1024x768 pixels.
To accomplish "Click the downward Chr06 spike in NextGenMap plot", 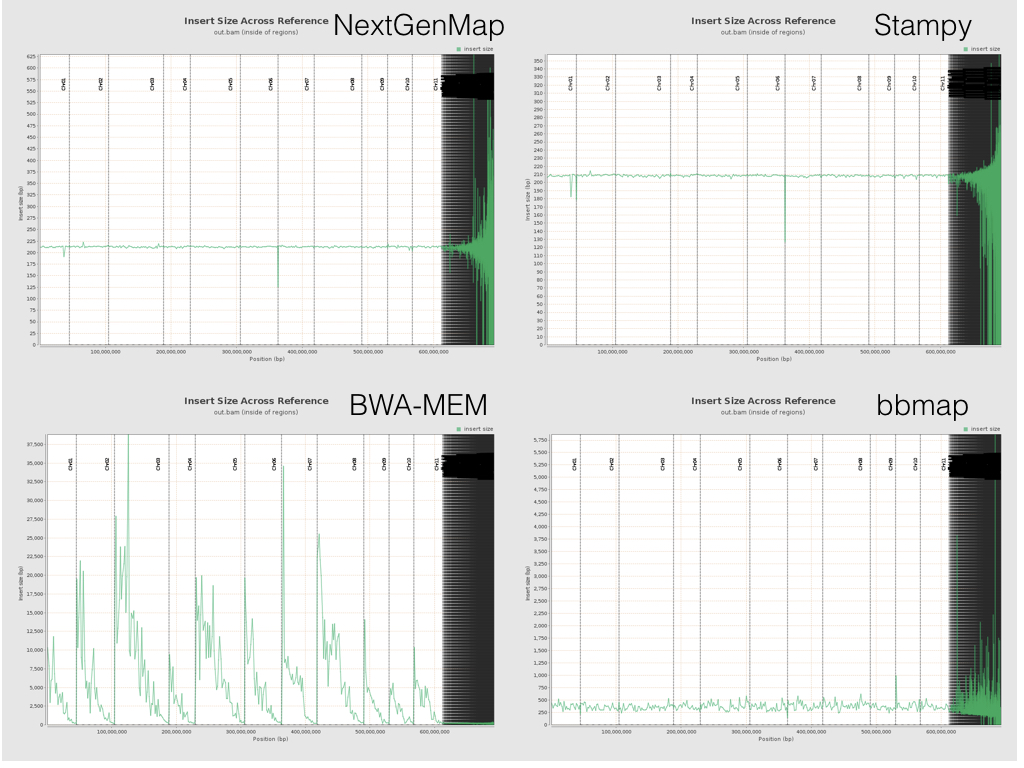I will [x=278, y=266].
